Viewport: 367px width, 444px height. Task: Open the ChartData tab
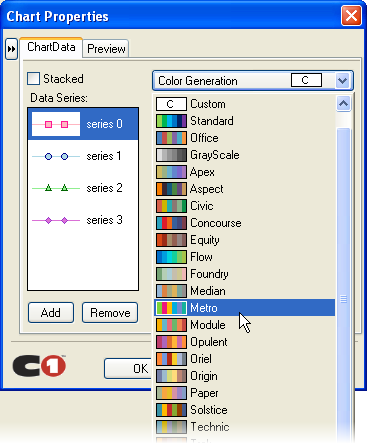pos(51,47)
